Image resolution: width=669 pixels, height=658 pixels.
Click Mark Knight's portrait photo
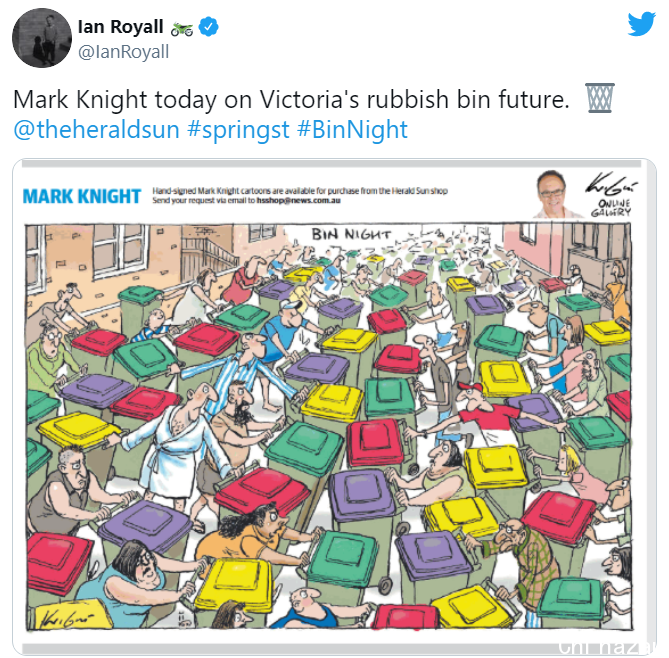tap(555, 194)
